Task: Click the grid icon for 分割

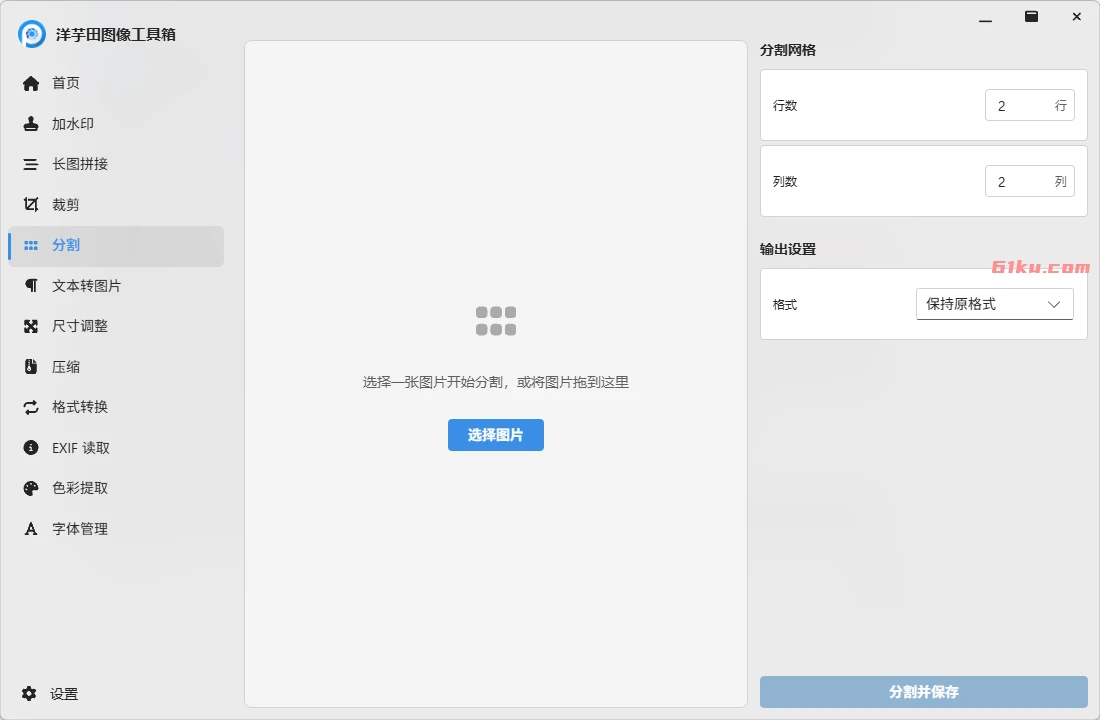Action: (31, 245)
